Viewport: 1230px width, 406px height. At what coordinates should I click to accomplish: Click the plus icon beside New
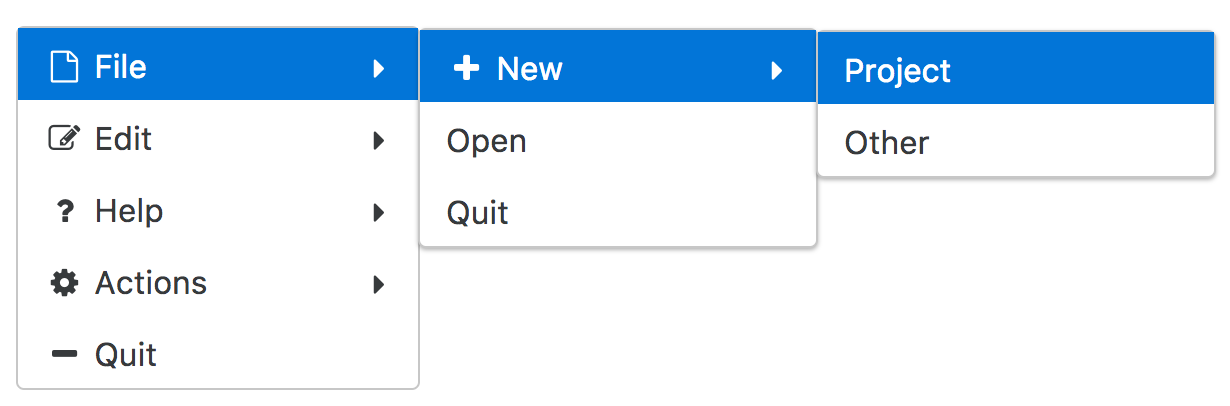tap(466, 69)
